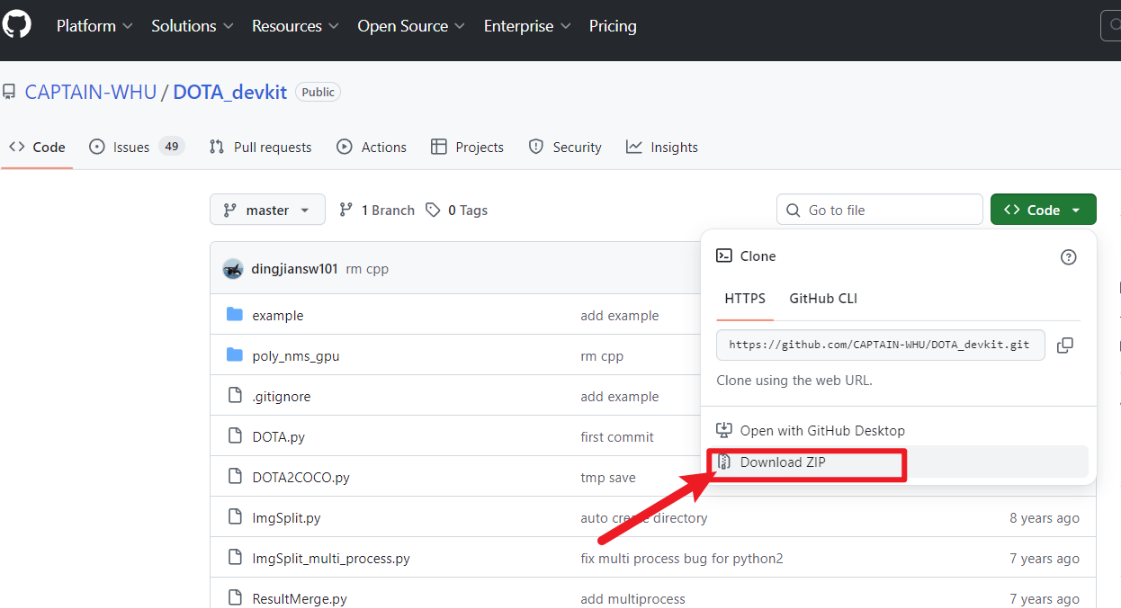This screenshot has width=1121, height=608.
Task: Open the add multiprocess commit link
Action: [x=633, y=599]
